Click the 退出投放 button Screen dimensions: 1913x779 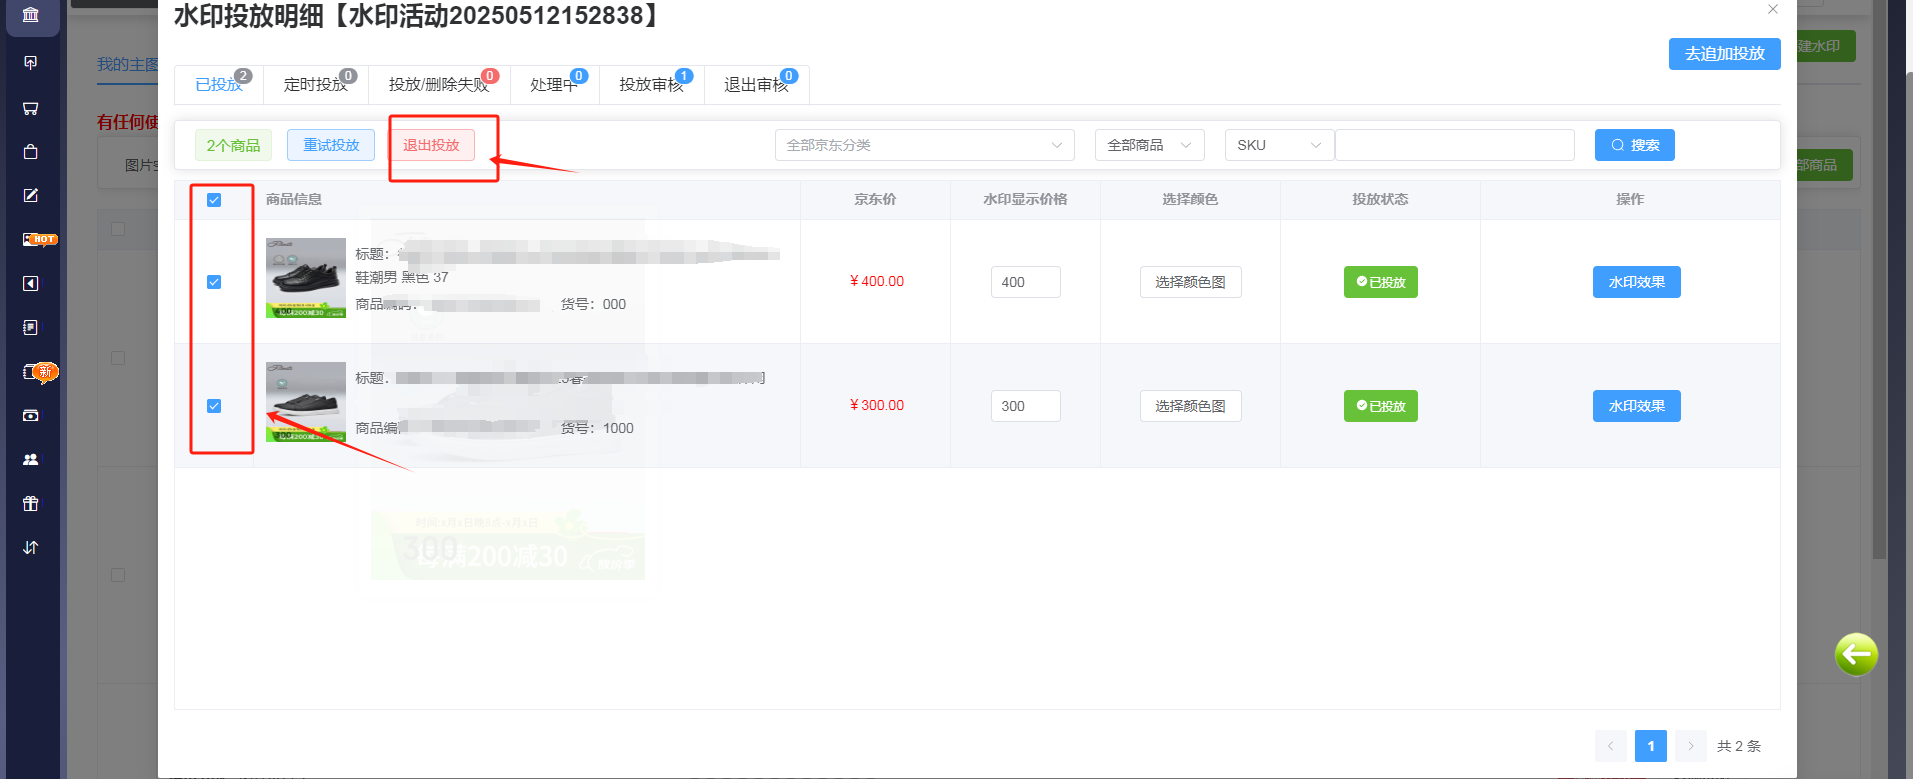[x=432, y=145]
